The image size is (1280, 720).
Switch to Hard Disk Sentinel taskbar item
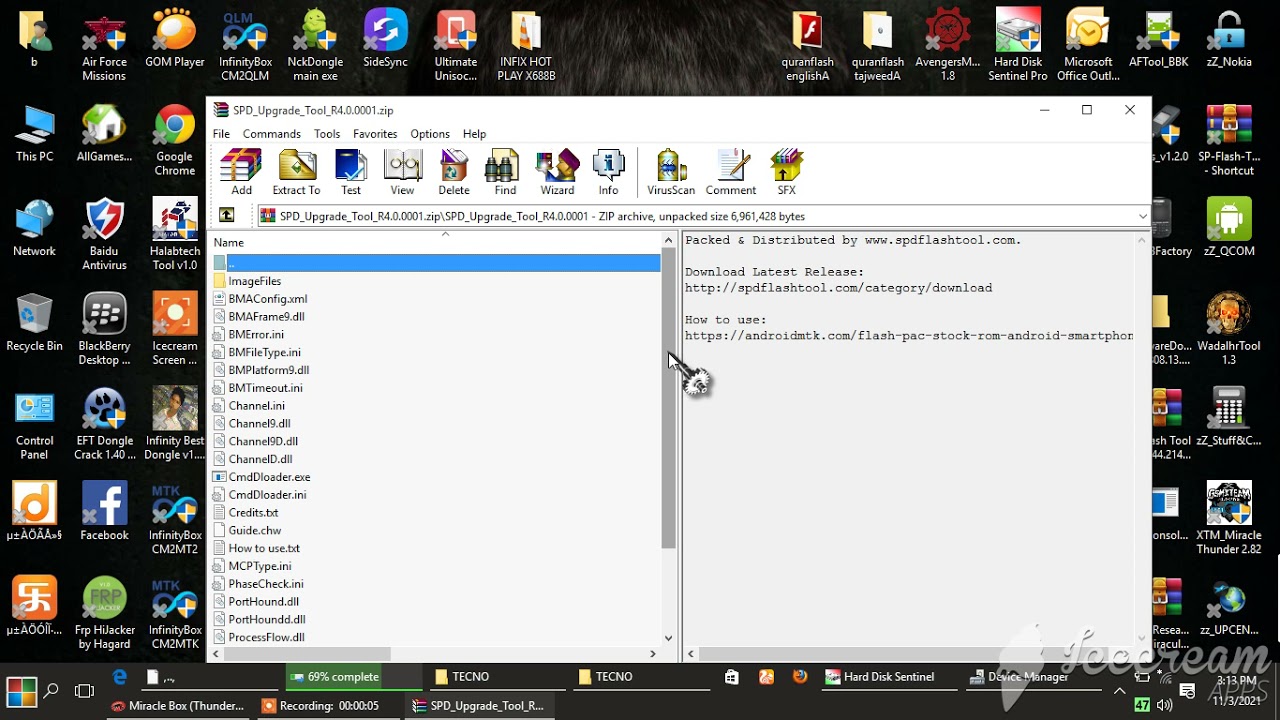pyautogui.click(x=890, y=677)
